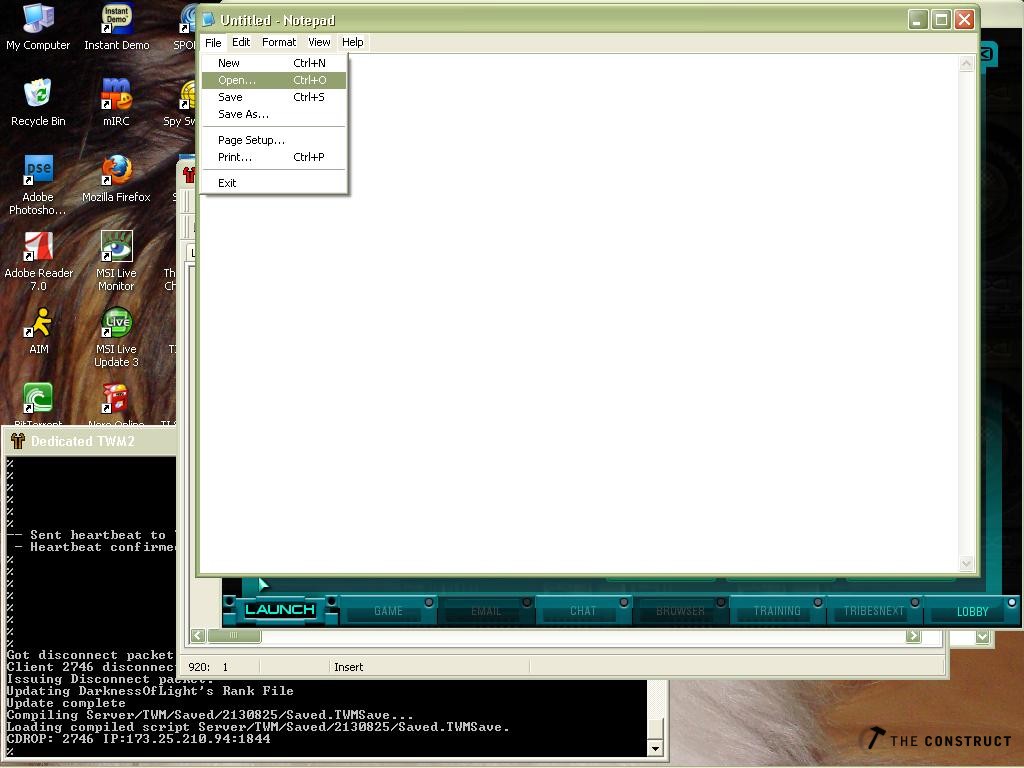The height and width of the screenshot is (768, 1024).
Task: Click the '920: 1' status bar position
Action: pyautogui.click(x=208, y=667)
